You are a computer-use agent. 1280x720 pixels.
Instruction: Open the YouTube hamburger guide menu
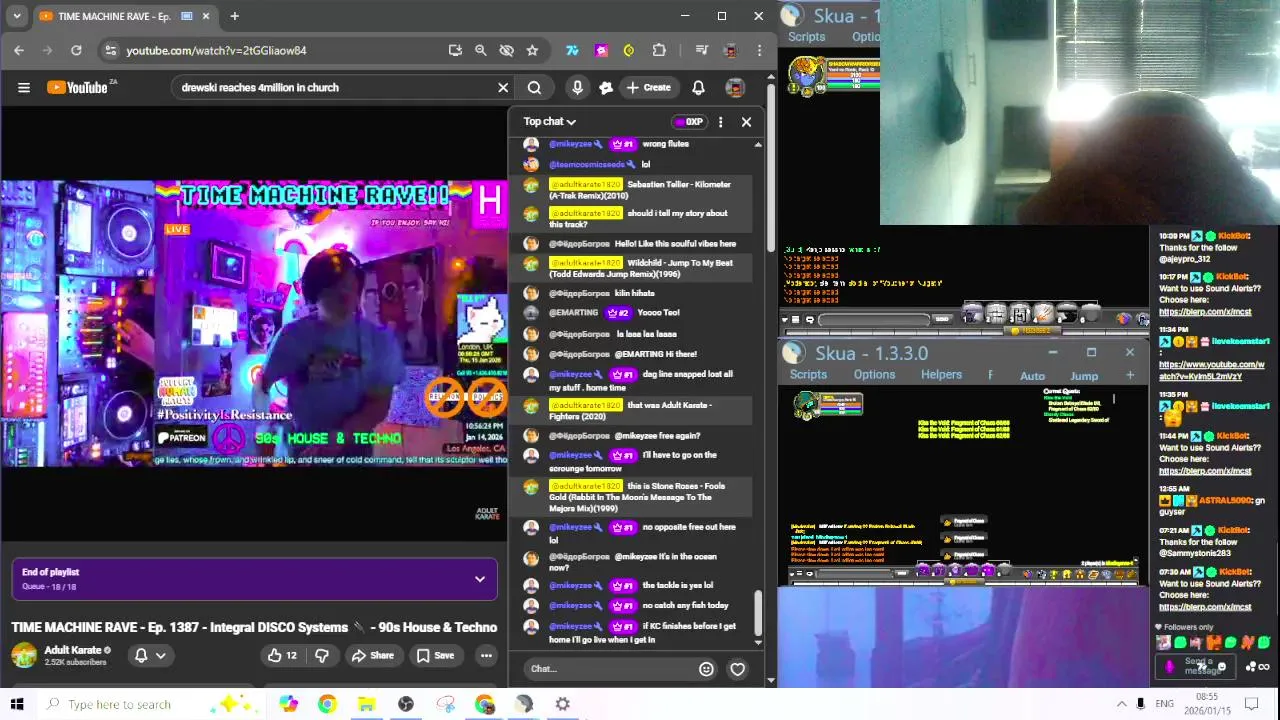[24, 87]
